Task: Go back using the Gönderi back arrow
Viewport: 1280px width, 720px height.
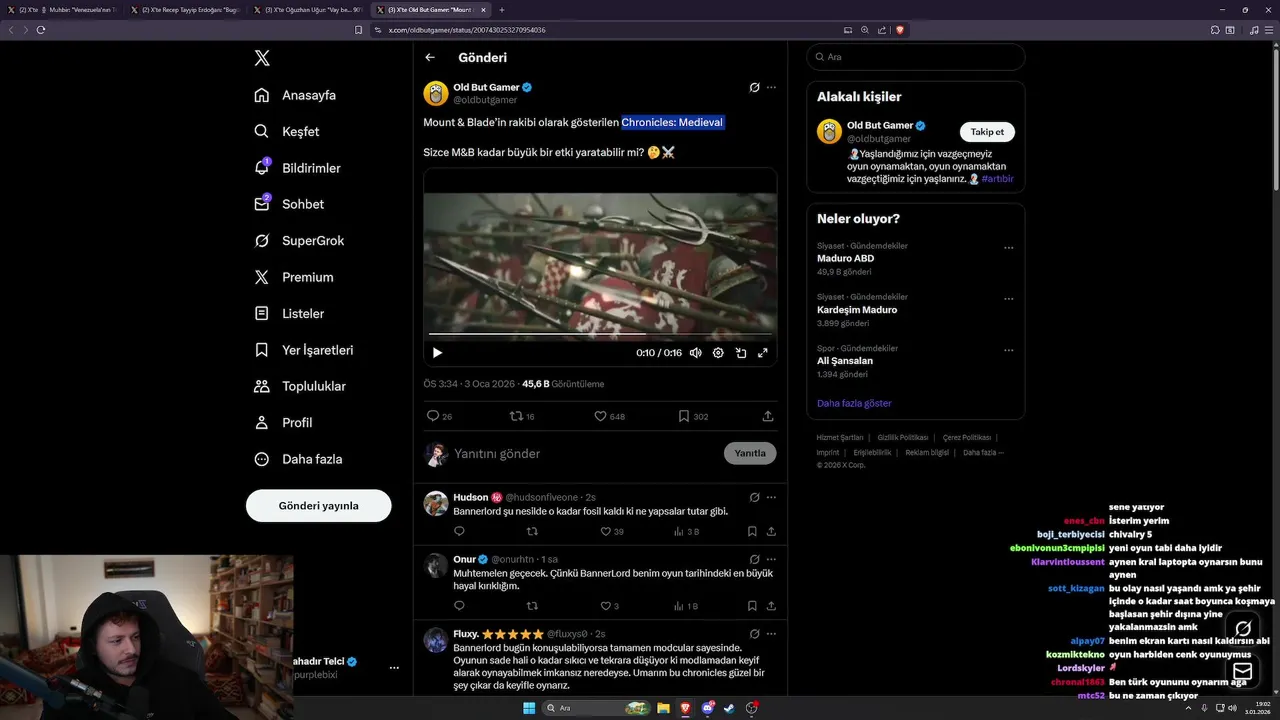Action: click(x=430, y=57)
